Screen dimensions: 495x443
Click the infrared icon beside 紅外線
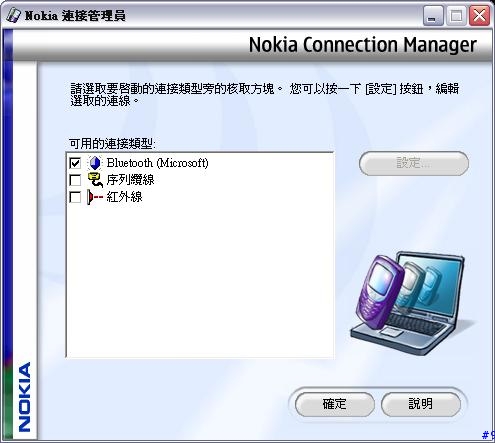95,197
